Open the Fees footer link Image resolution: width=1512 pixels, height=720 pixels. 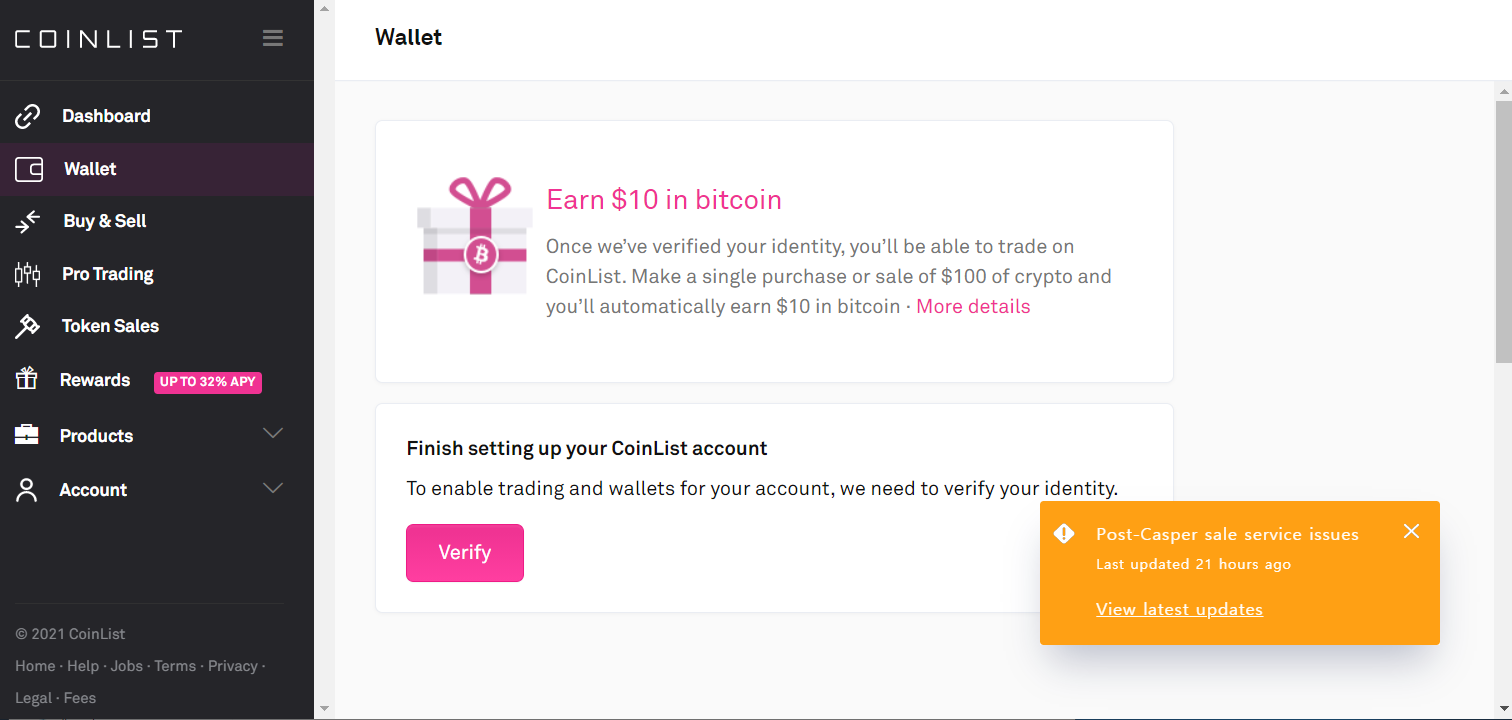[80, 698]
